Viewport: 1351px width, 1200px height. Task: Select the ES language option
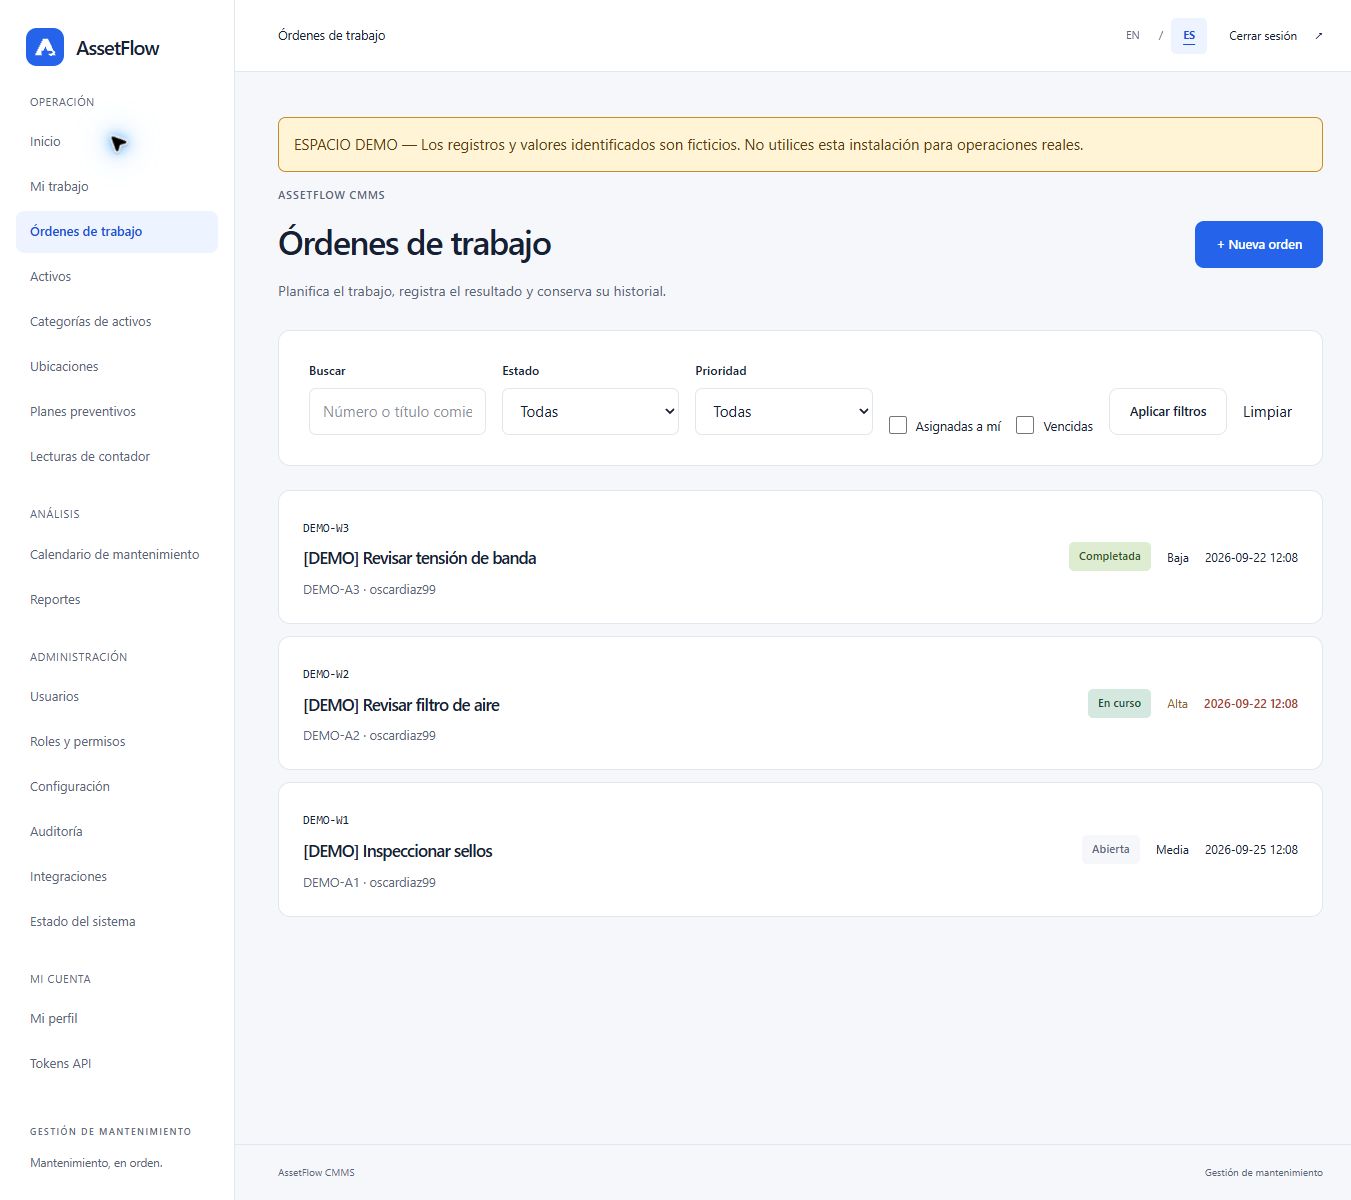(1189, 36)
